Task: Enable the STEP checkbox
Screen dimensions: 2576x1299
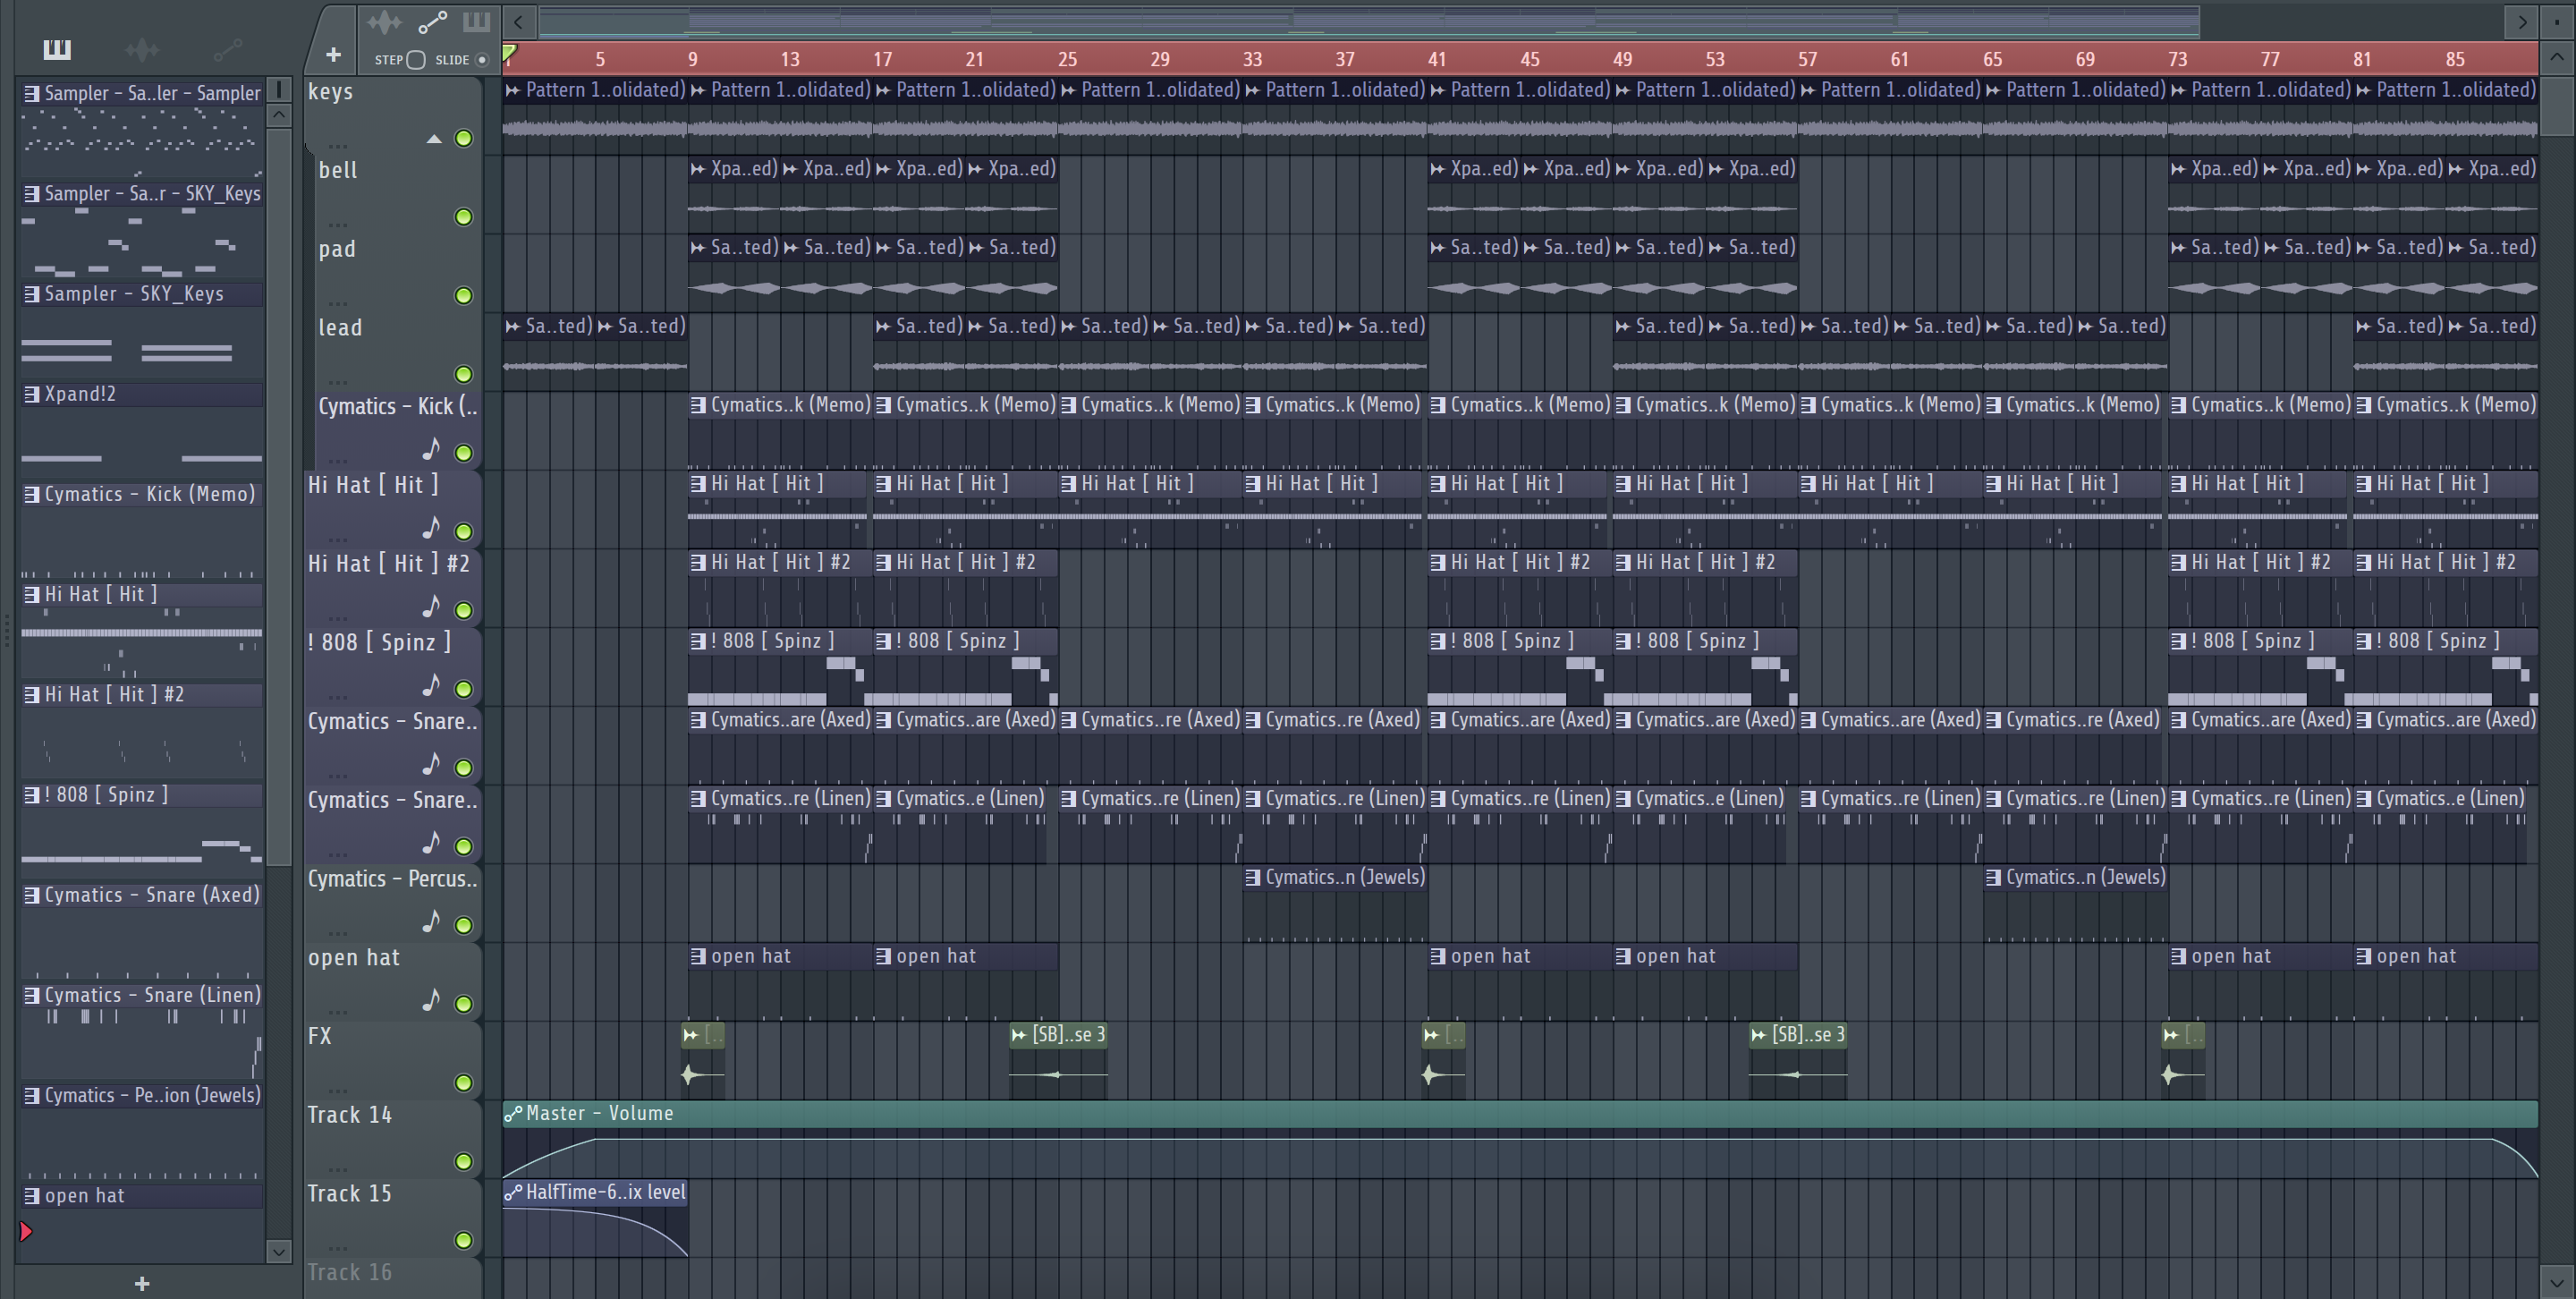Action: [x=416, y=60]
